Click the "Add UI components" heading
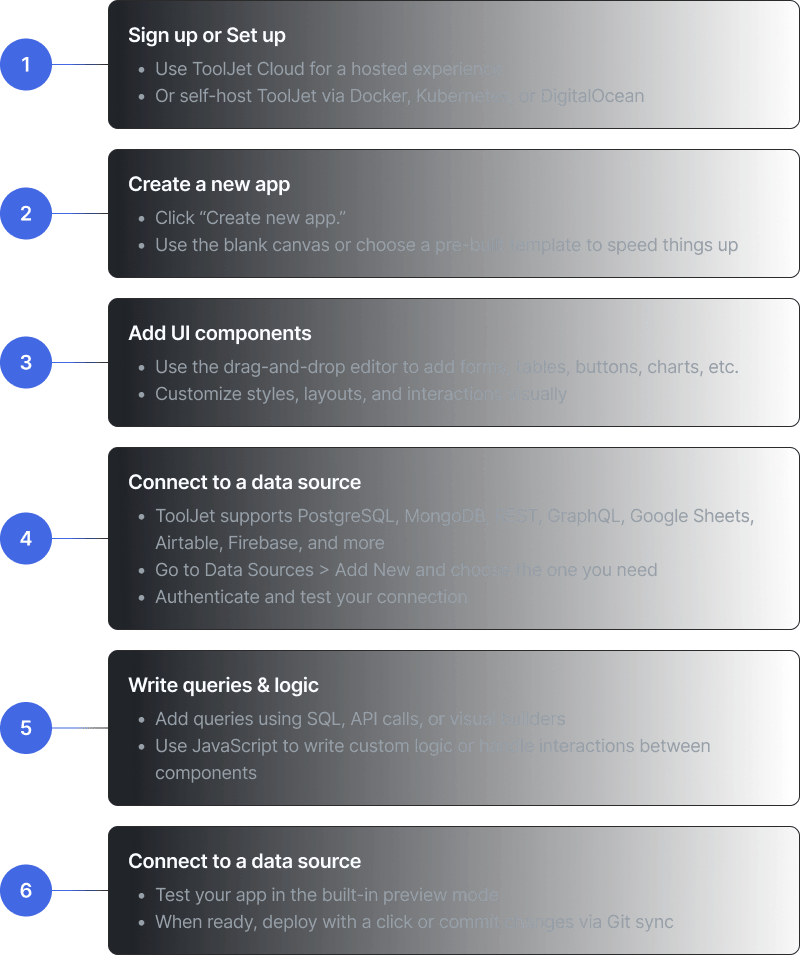This screenshot has height=955, width=800. click(x=220, y=333)
